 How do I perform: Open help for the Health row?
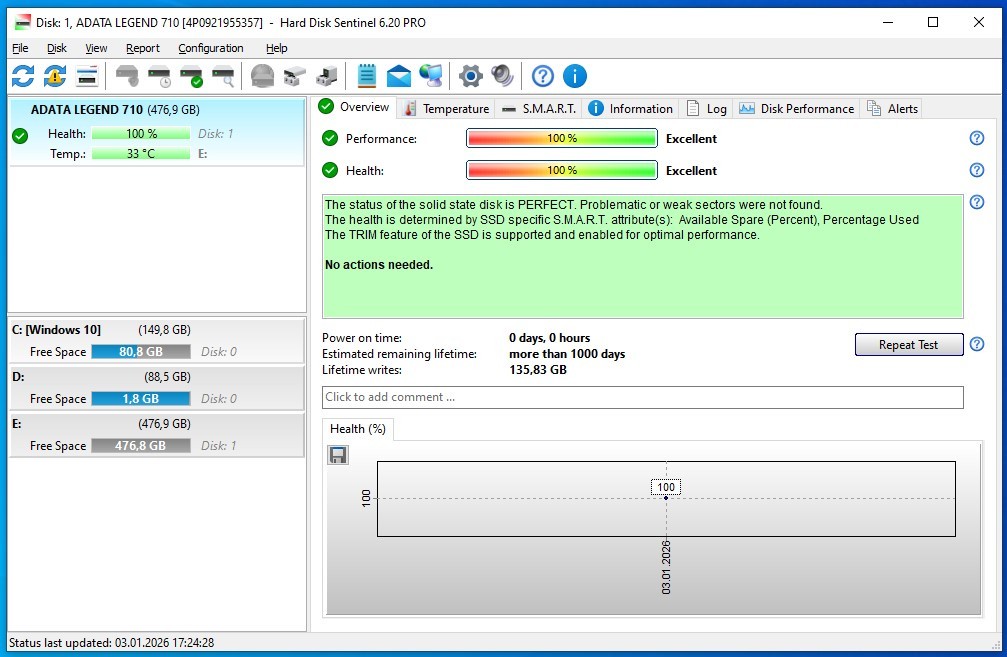click(977, 170)
